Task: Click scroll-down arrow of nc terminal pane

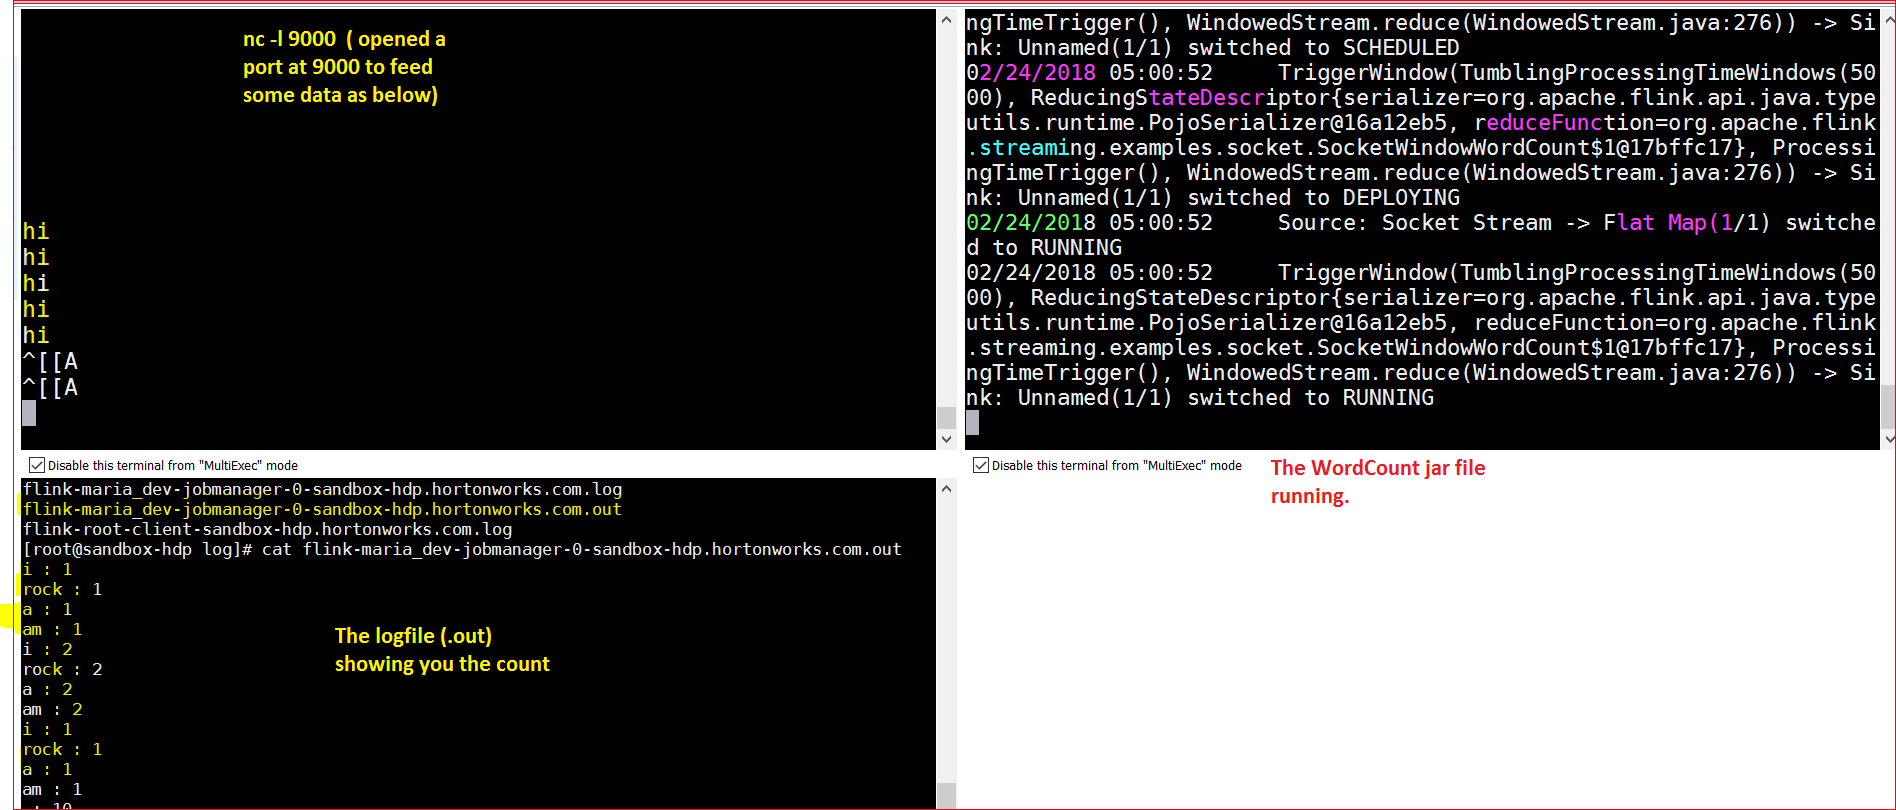Action: 946,439
